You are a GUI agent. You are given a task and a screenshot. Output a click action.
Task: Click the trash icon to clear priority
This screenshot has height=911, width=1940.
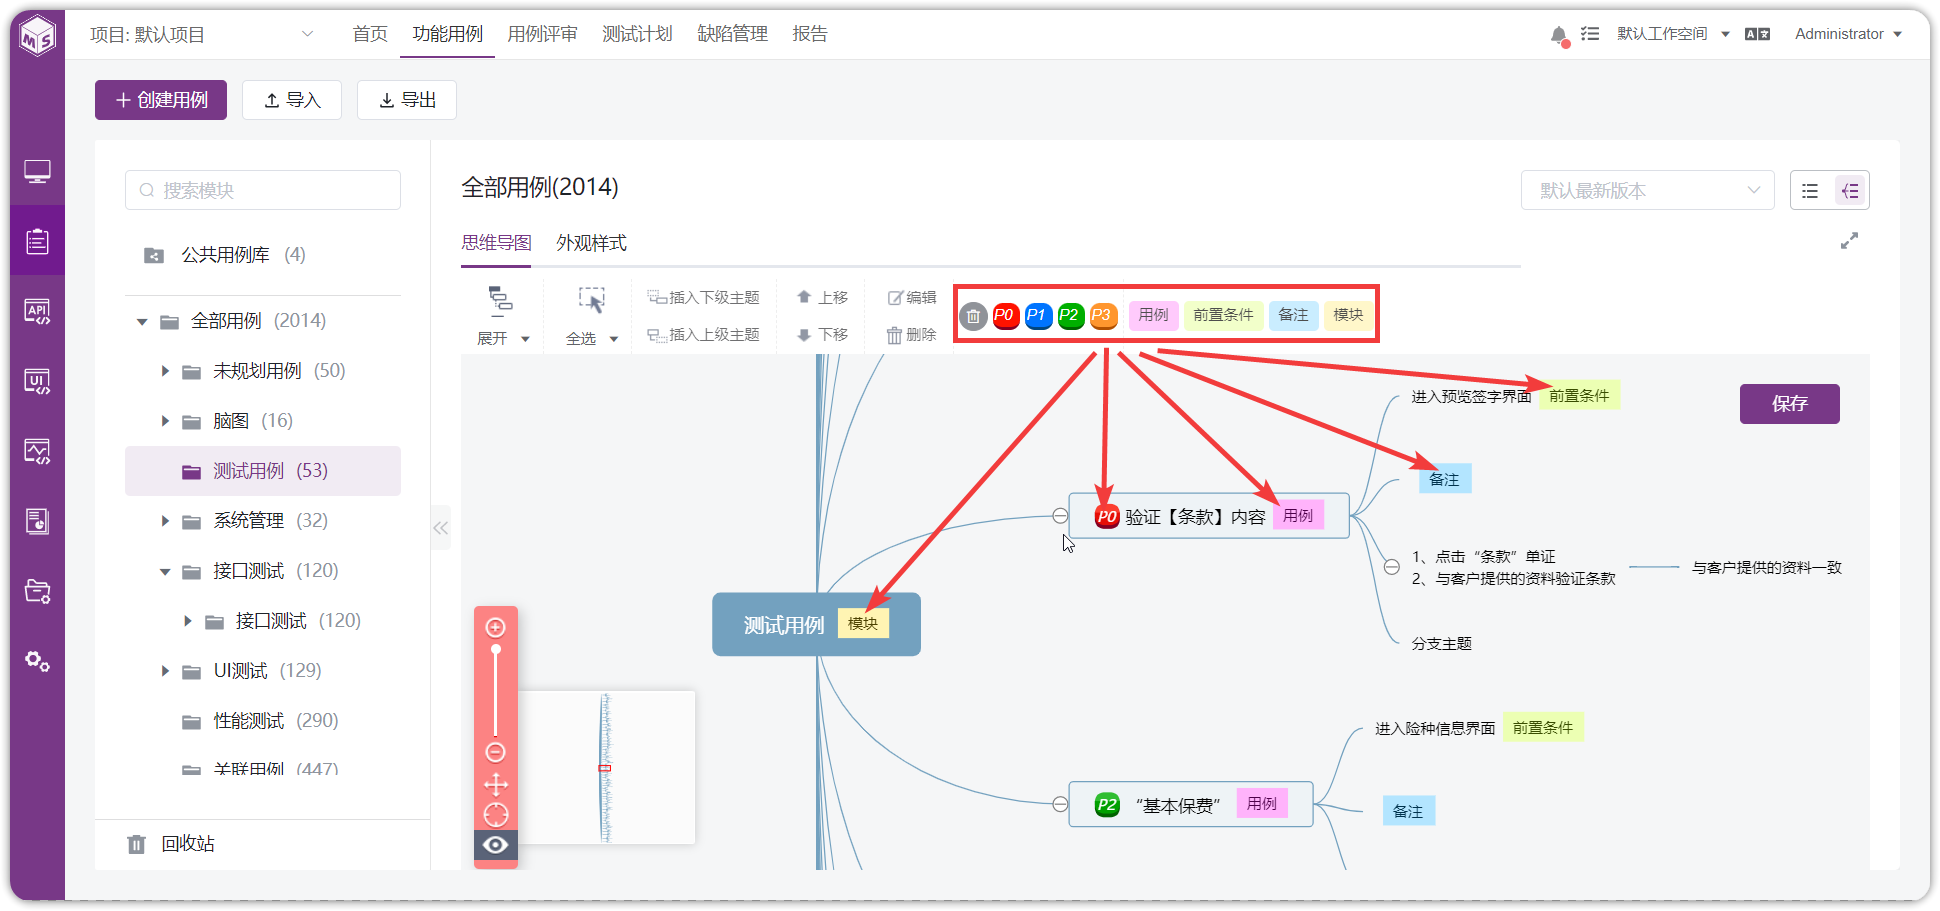(973, 316)
